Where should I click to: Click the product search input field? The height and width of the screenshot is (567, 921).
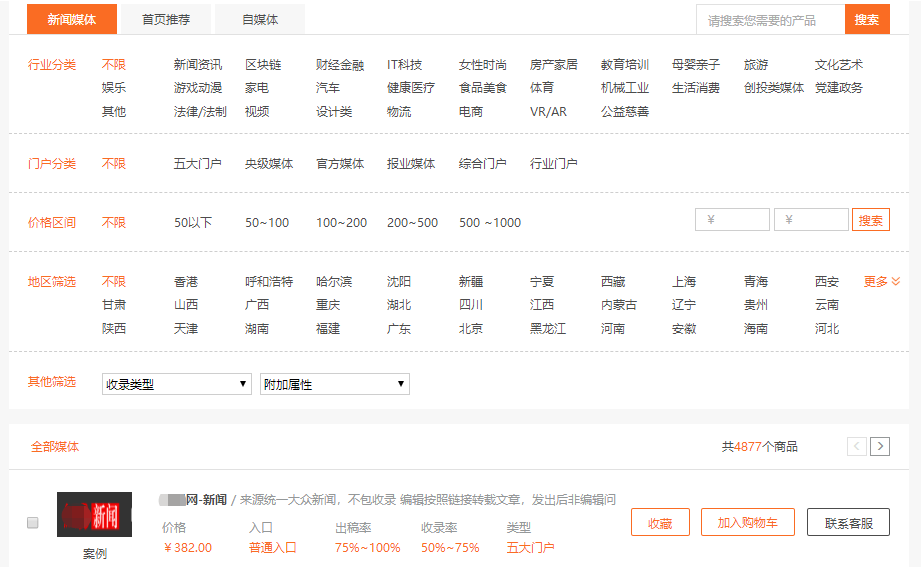770,20
